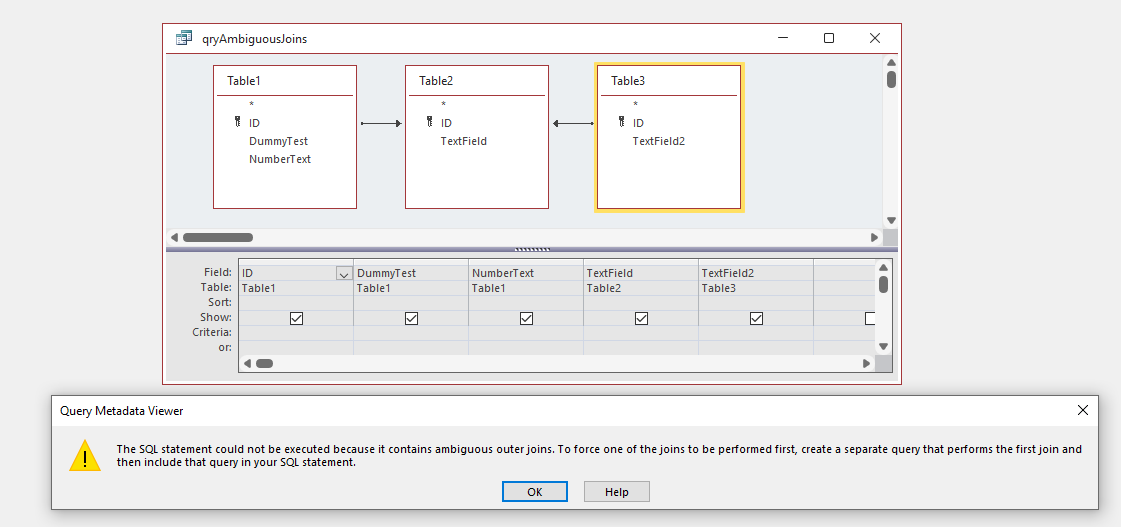This screenshot has width=1121, height=527.
Task: Select the asterisk field in Table1
Action: [252, 104]
